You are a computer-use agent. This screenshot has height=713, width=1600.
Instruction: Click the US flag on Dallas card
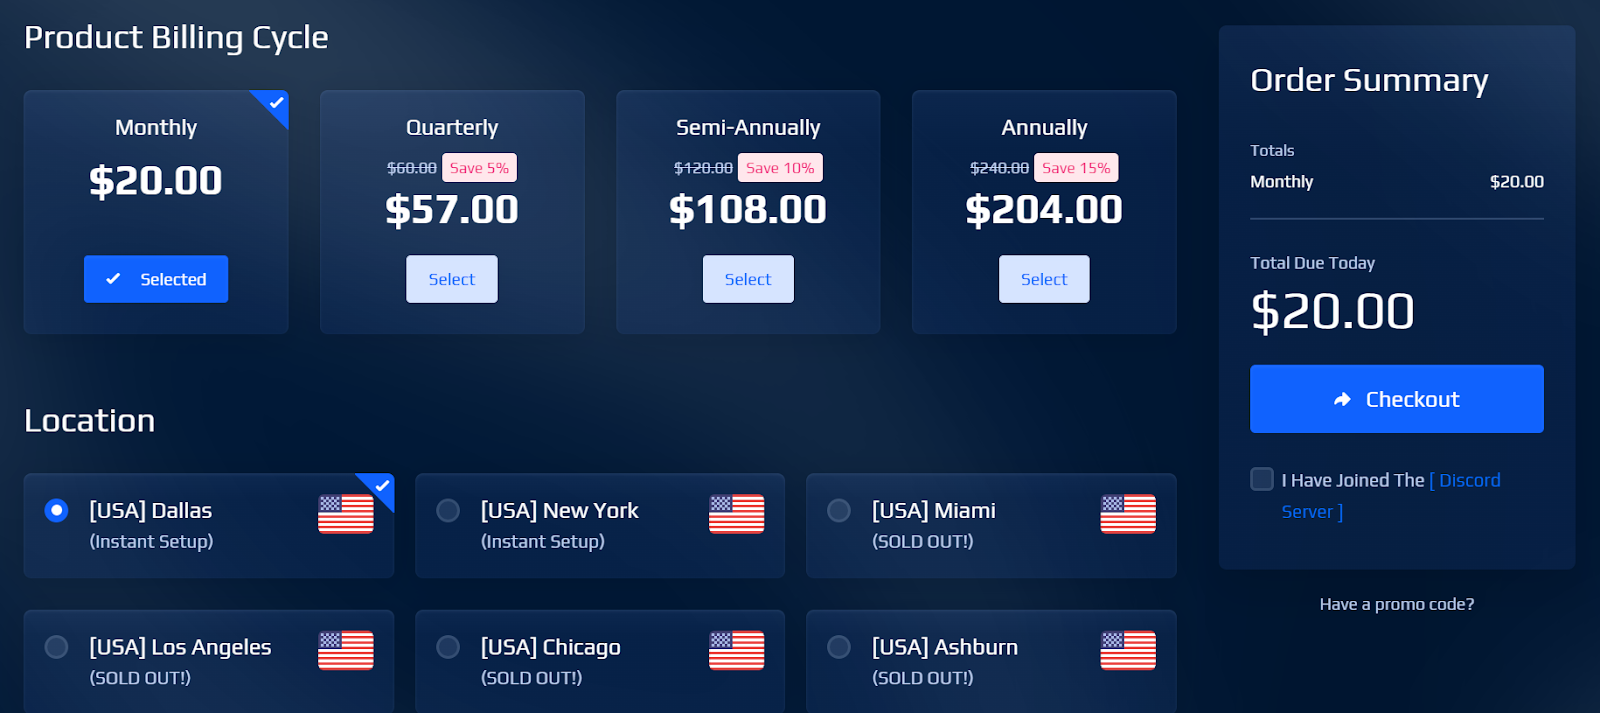coord(346,514)
